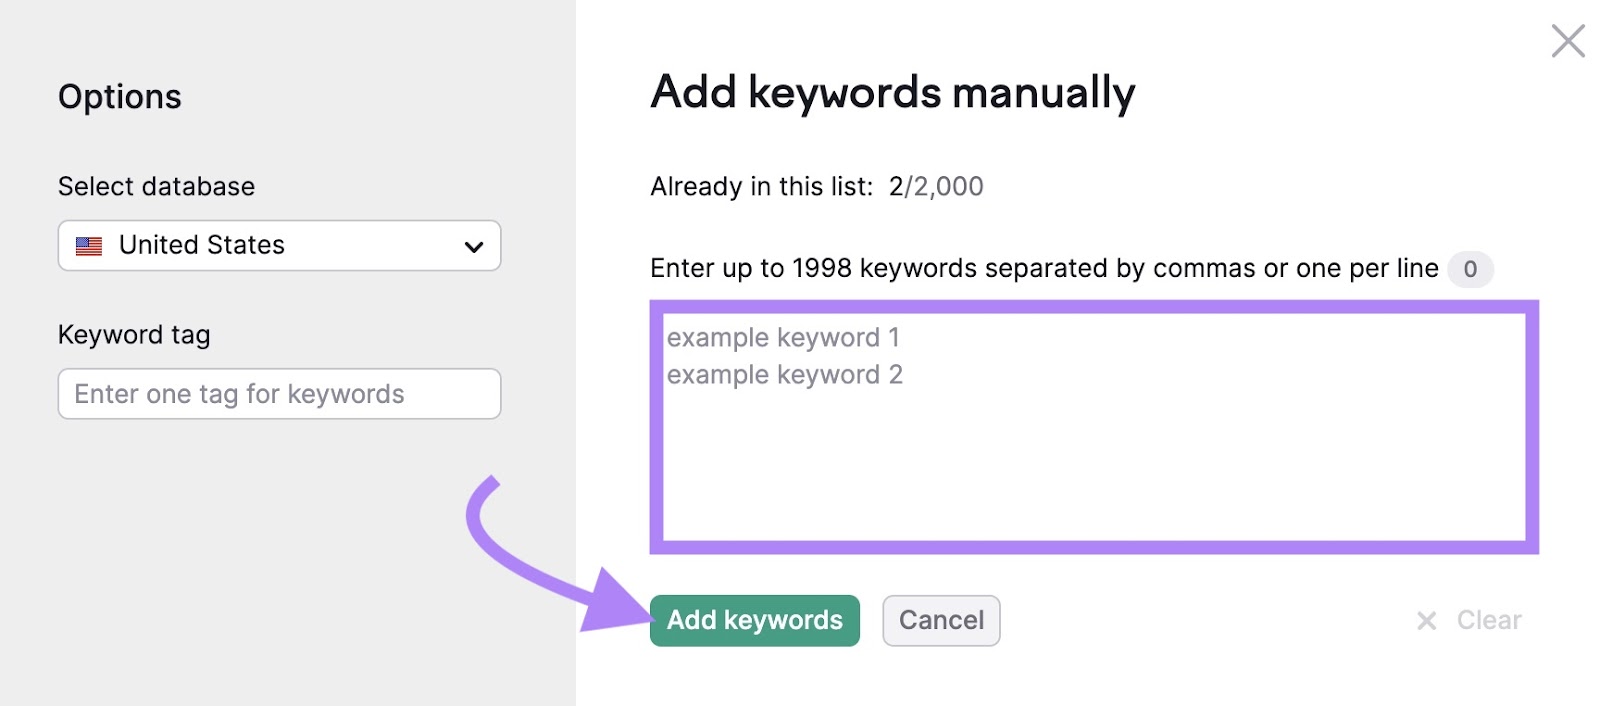Click the 'Enter up to 1998 keywords' instruction text
Viewport: 1600px width, 706px height.
point(1044,269)
